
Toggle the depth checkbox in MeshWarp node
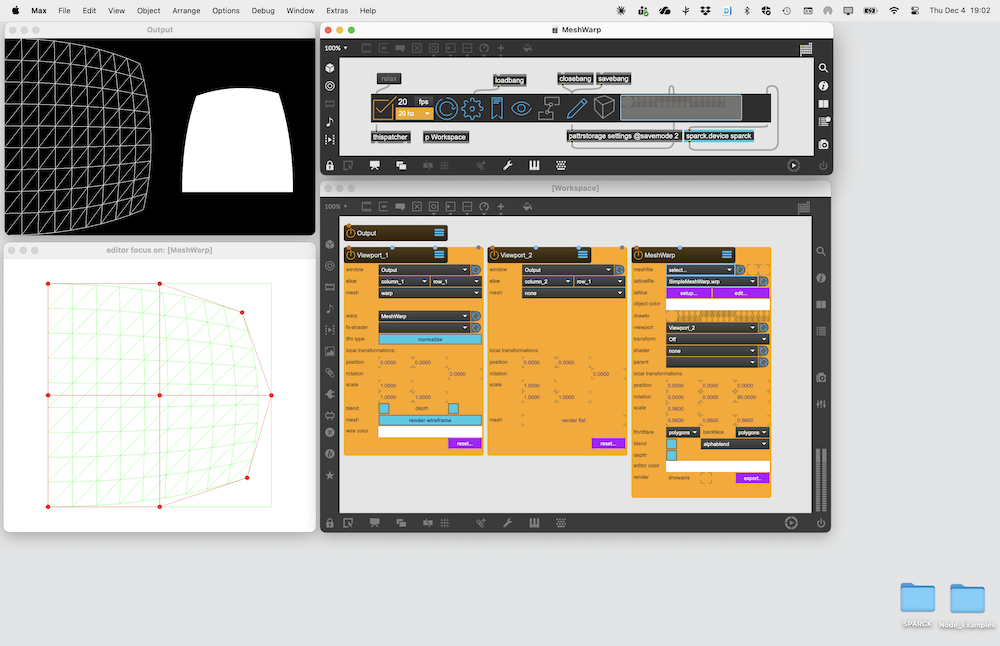(x=671, y=455)
